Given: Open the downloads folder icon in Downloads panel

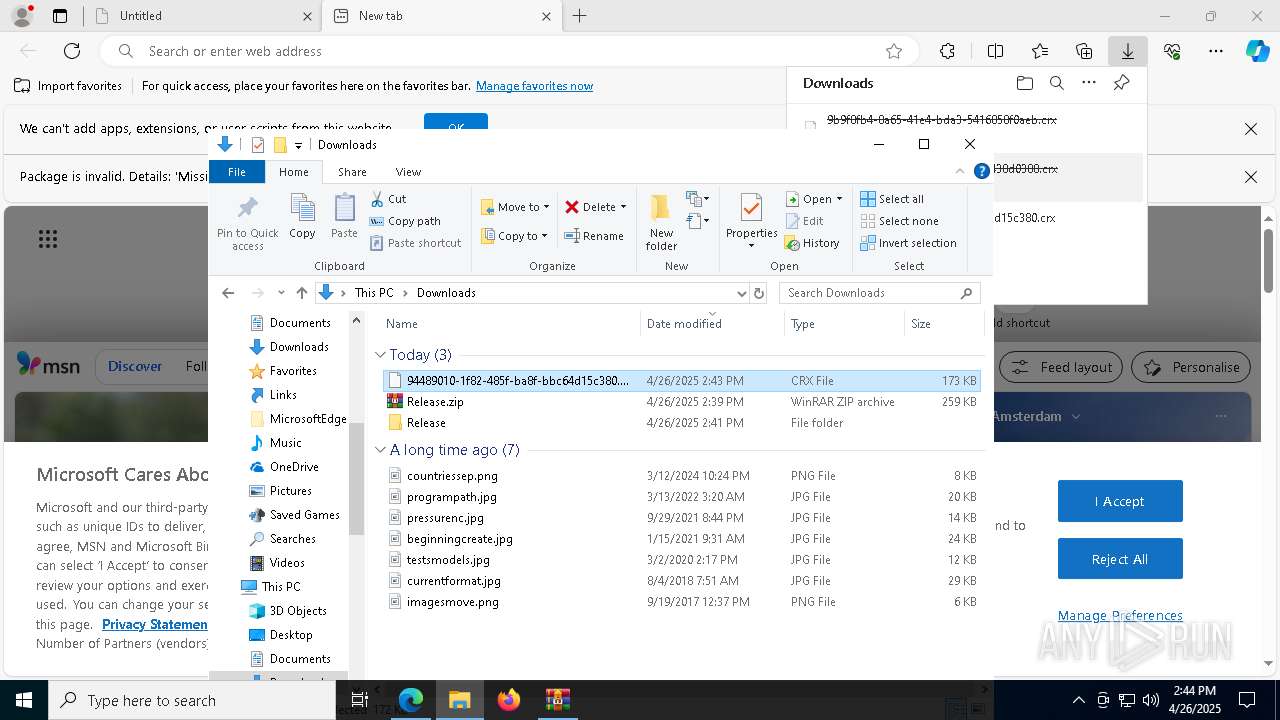Looking at the screenshot, I should (1024, 83).
